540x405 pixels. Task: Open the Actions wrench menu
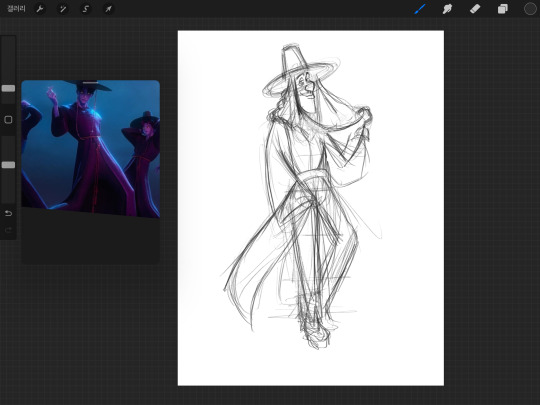(40, 9)
